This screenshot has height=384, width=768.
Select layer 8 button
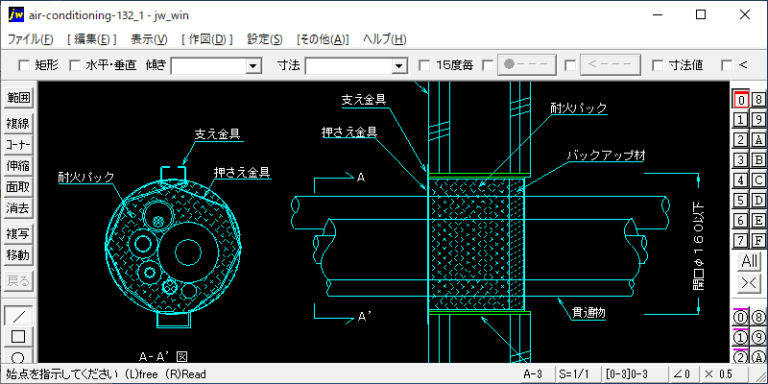pos(759,99)
